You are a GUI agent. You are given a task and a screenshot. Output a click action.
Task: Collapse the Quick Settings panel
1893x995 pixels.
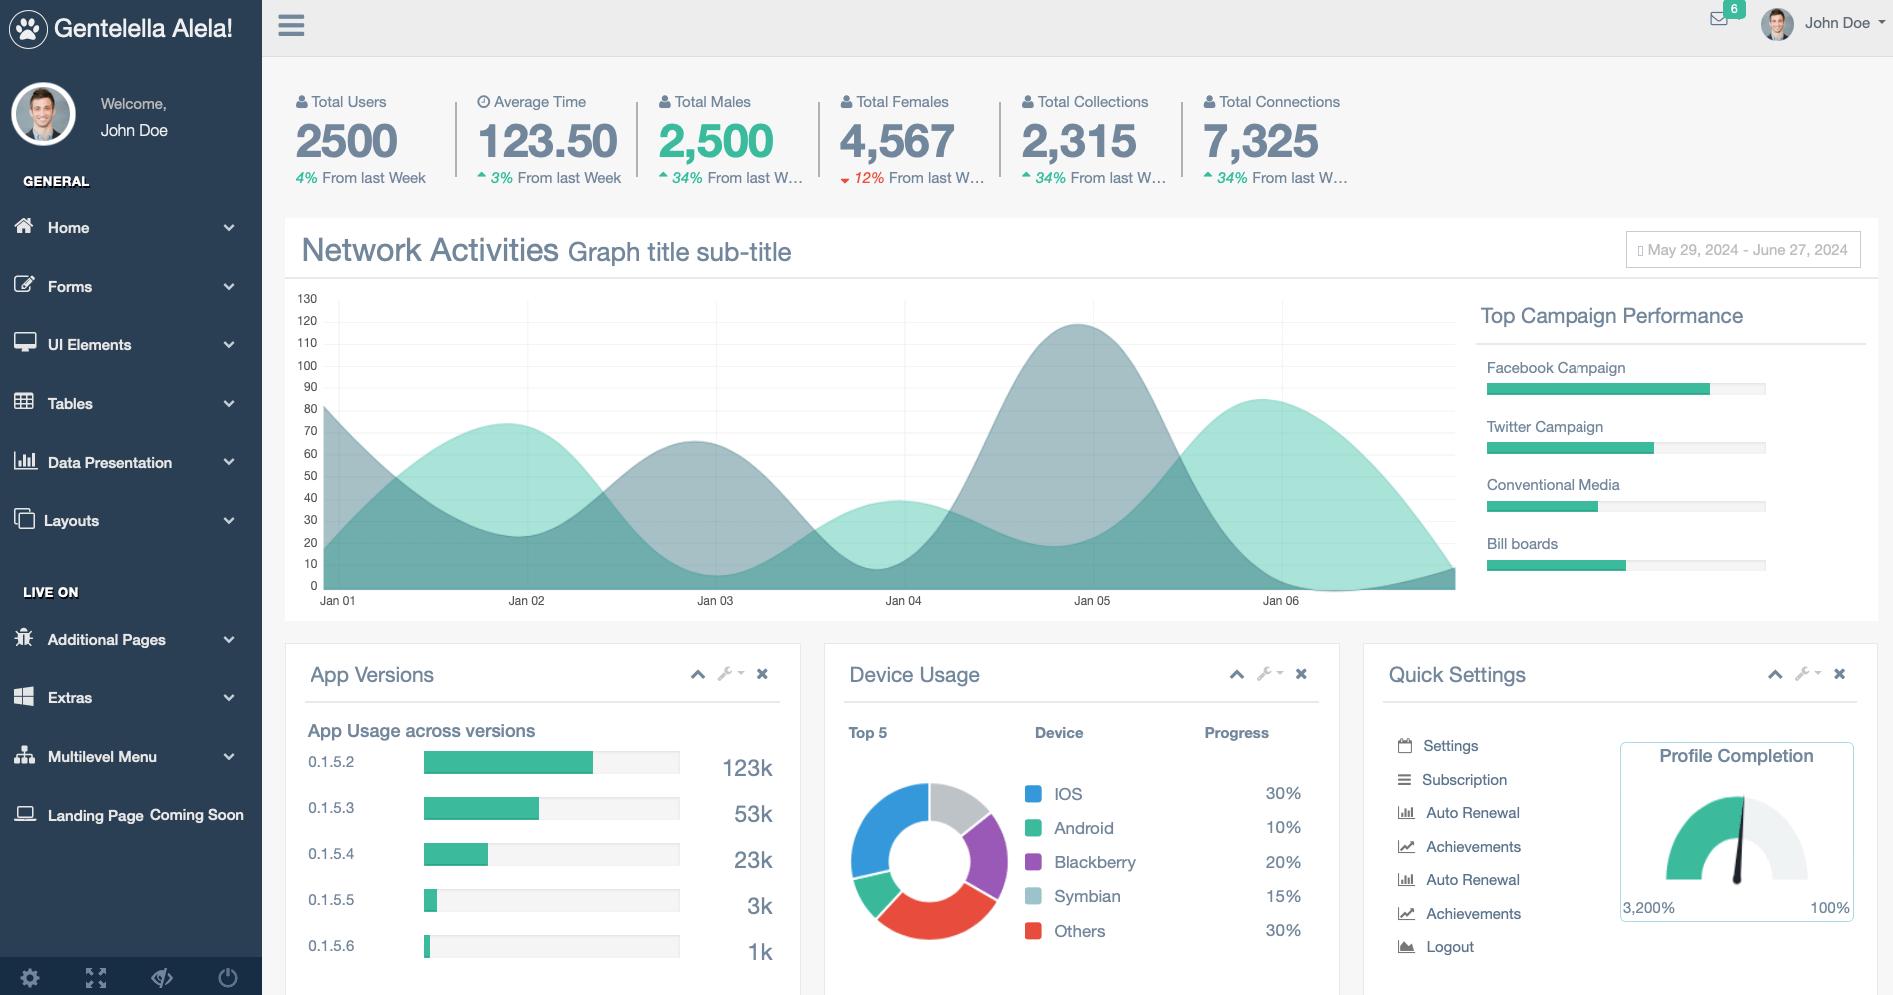pos(1775,674)
